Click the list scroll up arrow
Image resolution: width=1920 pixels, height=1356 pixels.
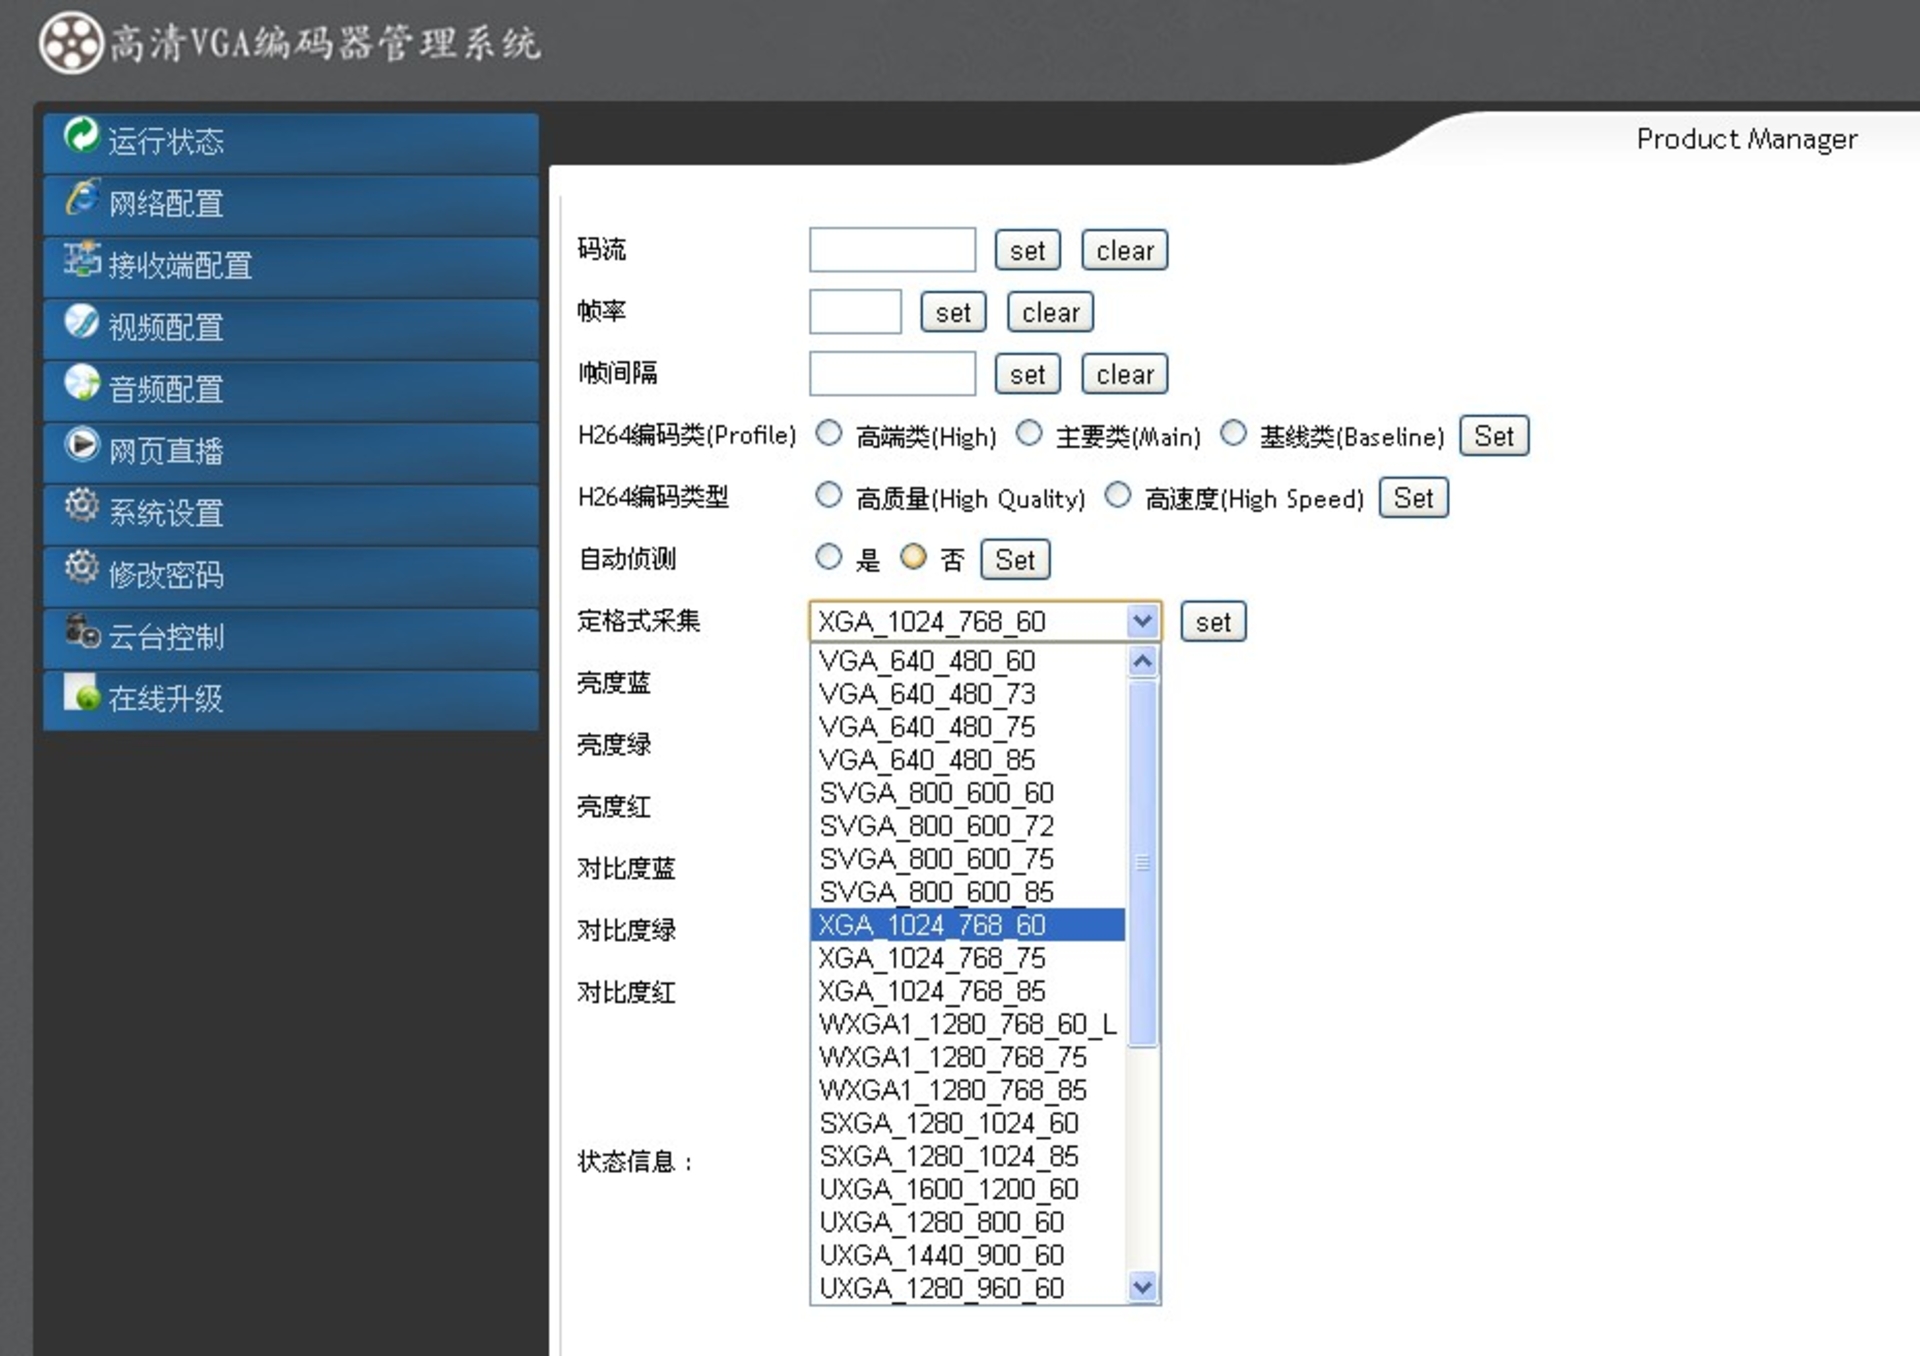point(1142,661)
